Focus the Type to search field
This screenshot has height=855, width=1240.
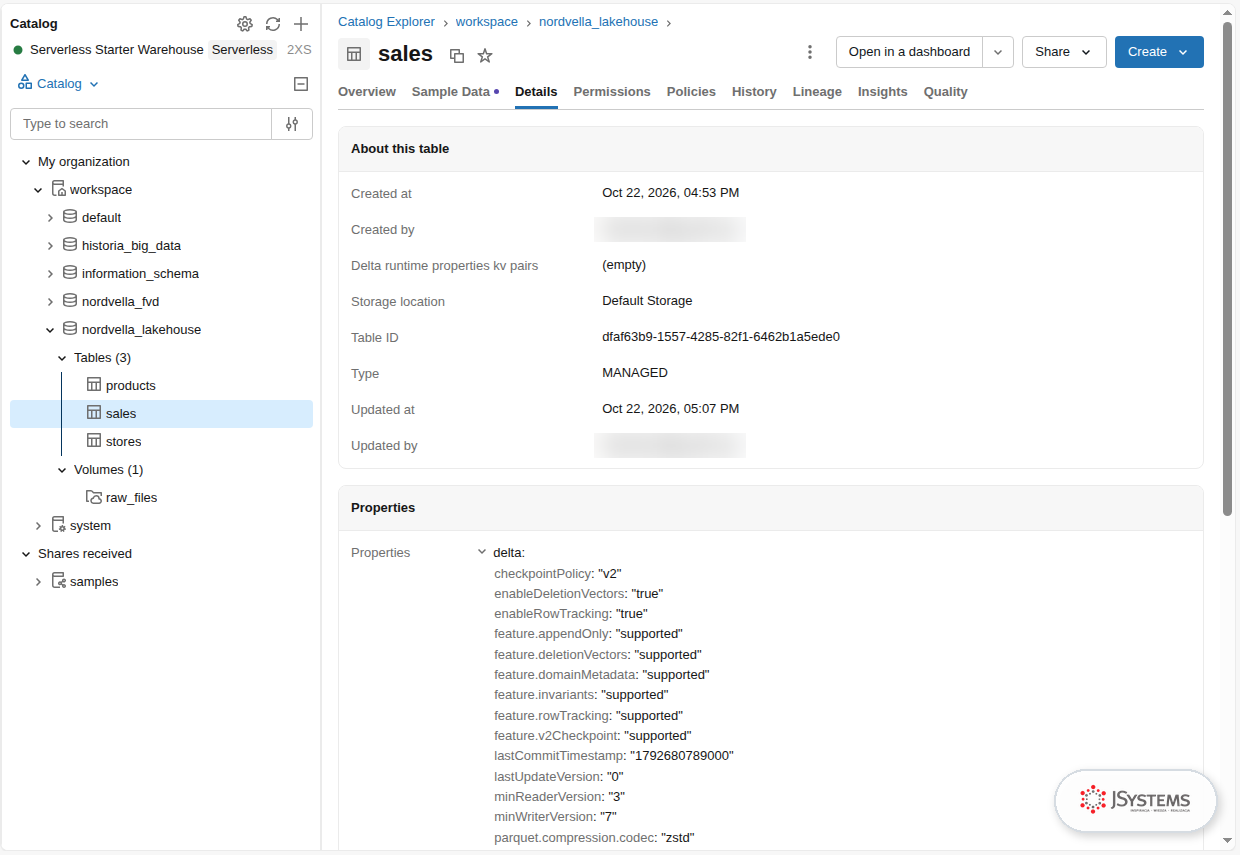[x=141, y=124]
